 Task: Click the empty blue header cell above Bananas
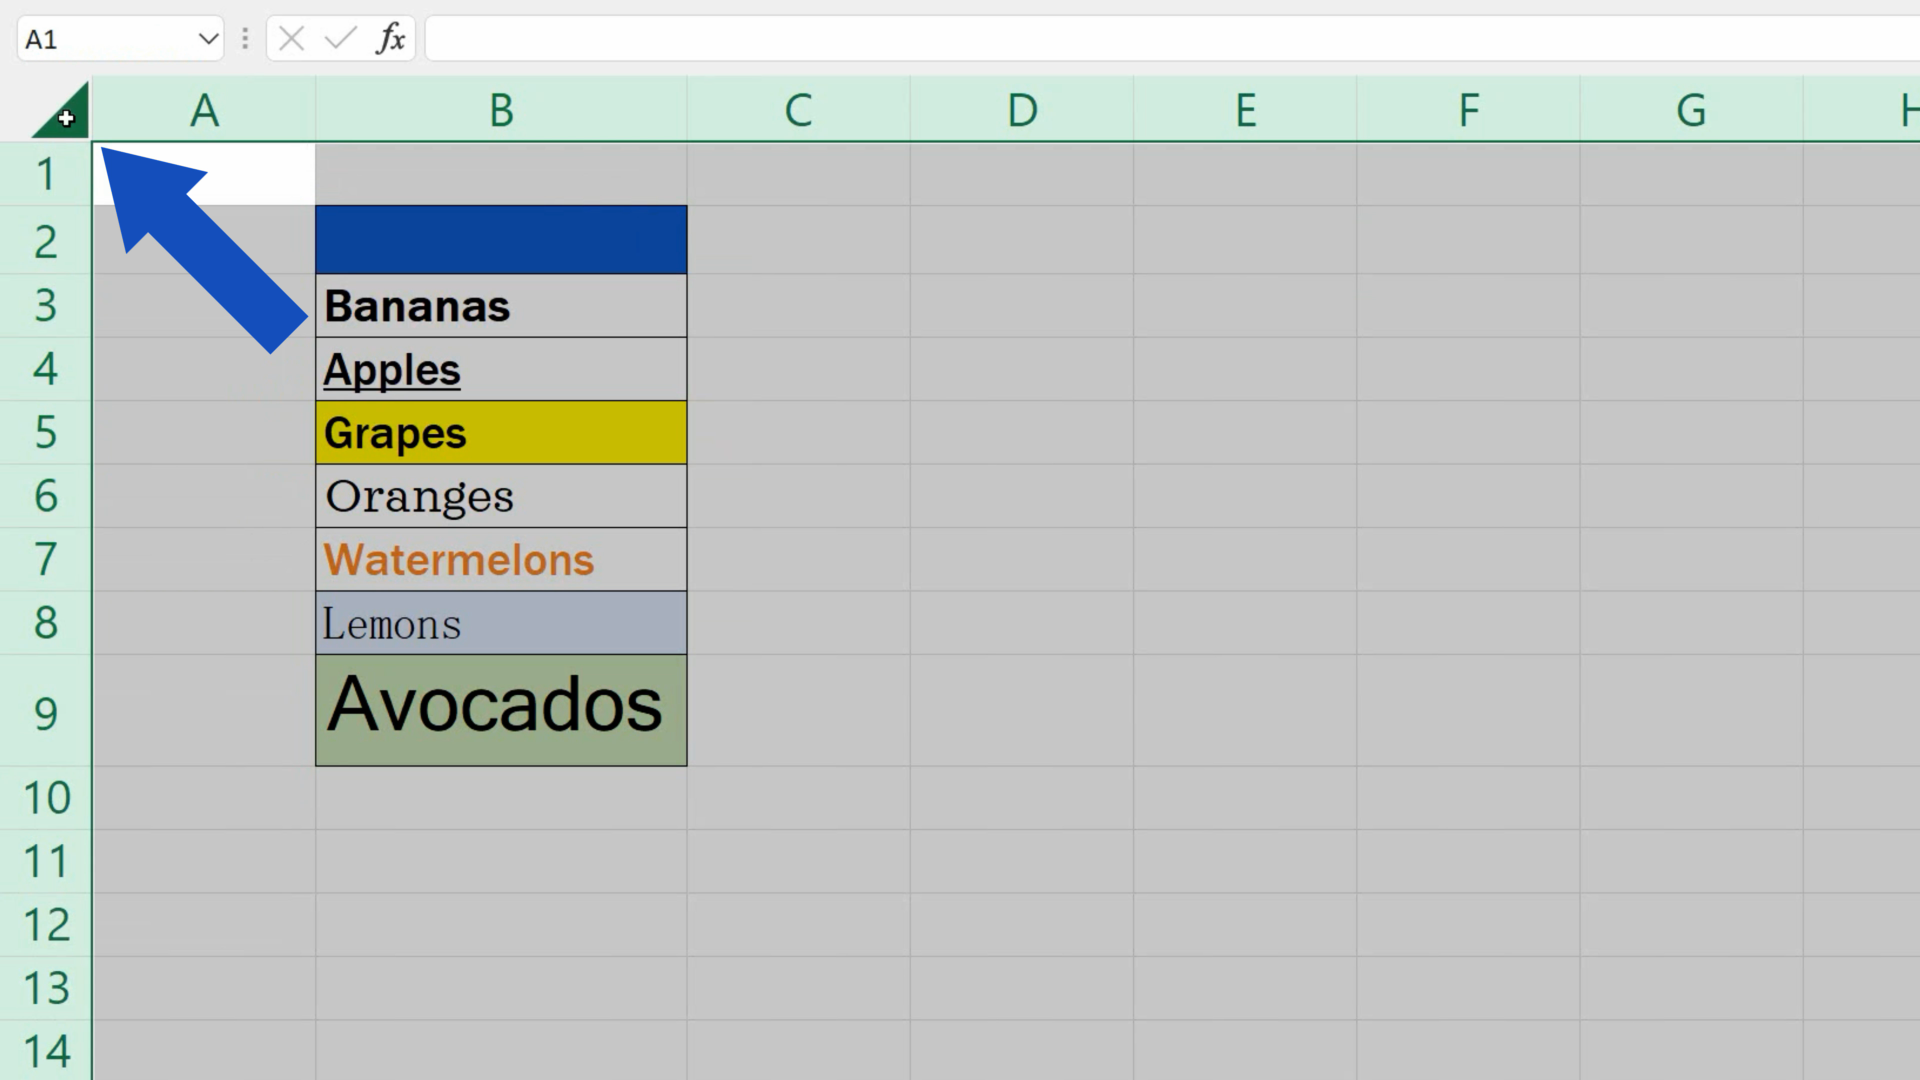(500, 239)
